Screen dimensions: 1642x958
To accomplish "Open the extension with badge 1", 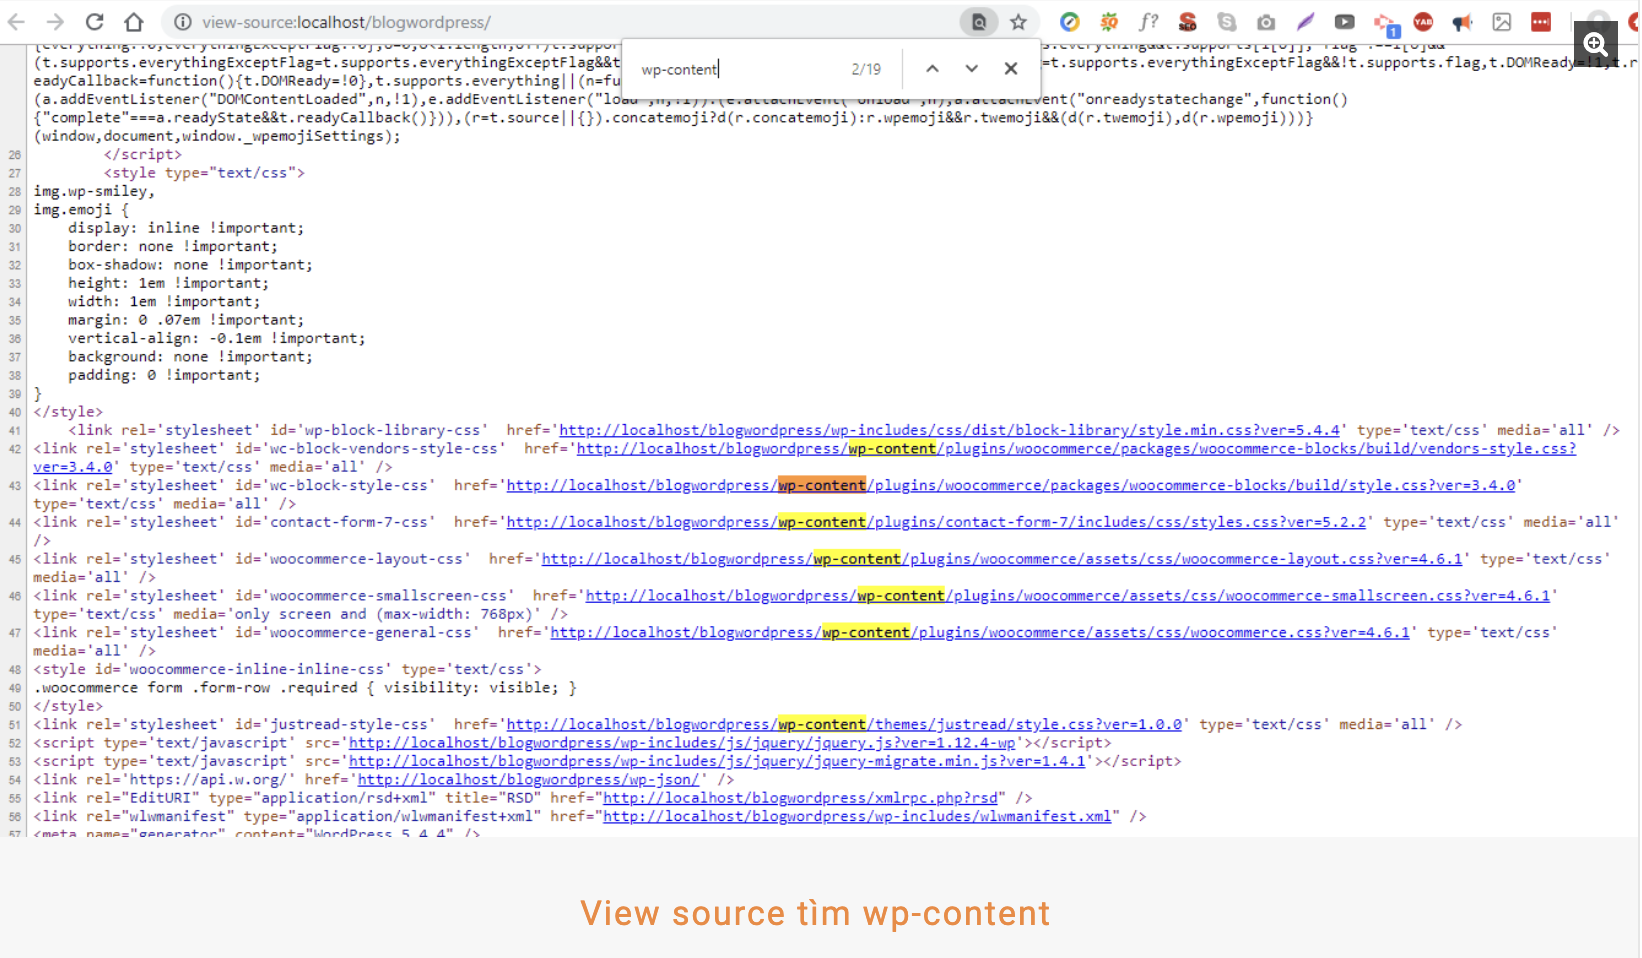I will point(1385,24).
